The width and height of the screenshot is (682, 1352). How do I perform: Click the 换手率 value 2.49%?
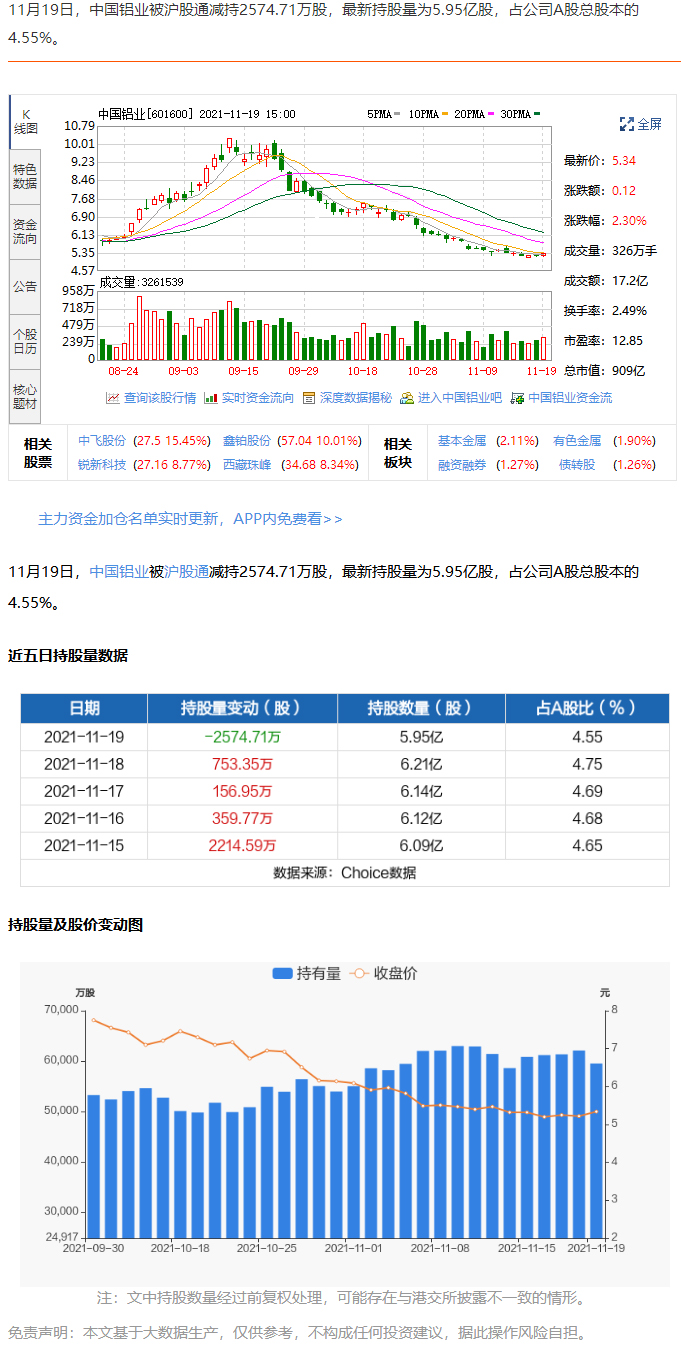pyautogui.click(x=629, y=310)
